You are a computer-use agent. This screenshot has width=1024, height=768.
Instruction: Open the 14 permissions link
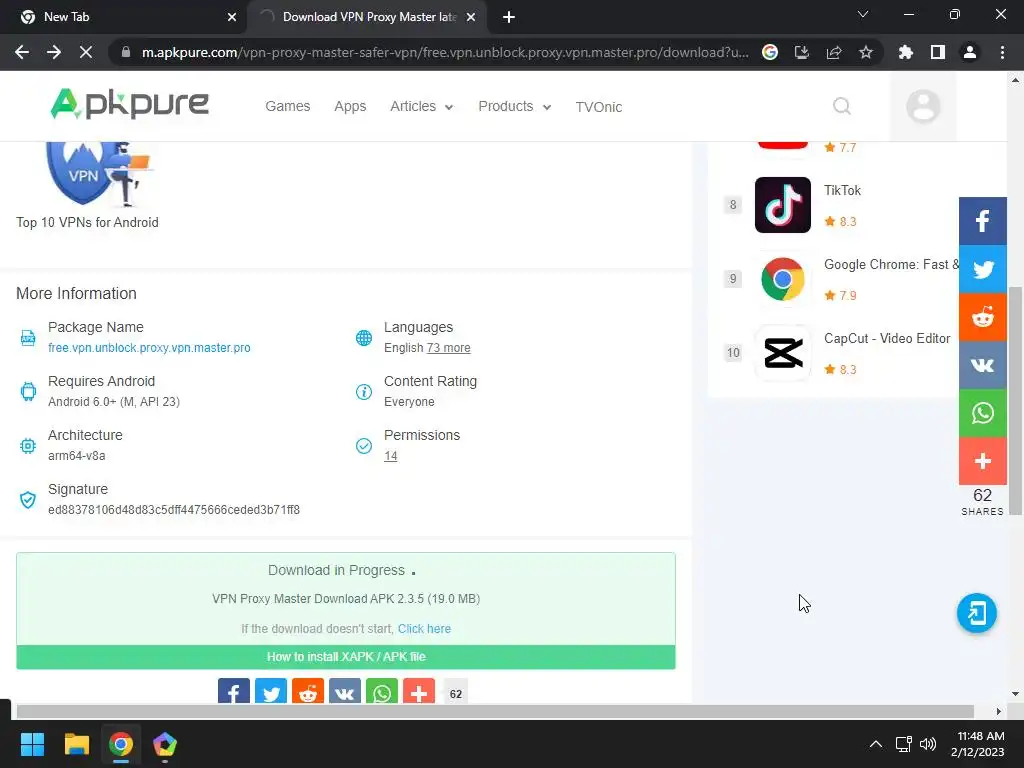(391, 456)
